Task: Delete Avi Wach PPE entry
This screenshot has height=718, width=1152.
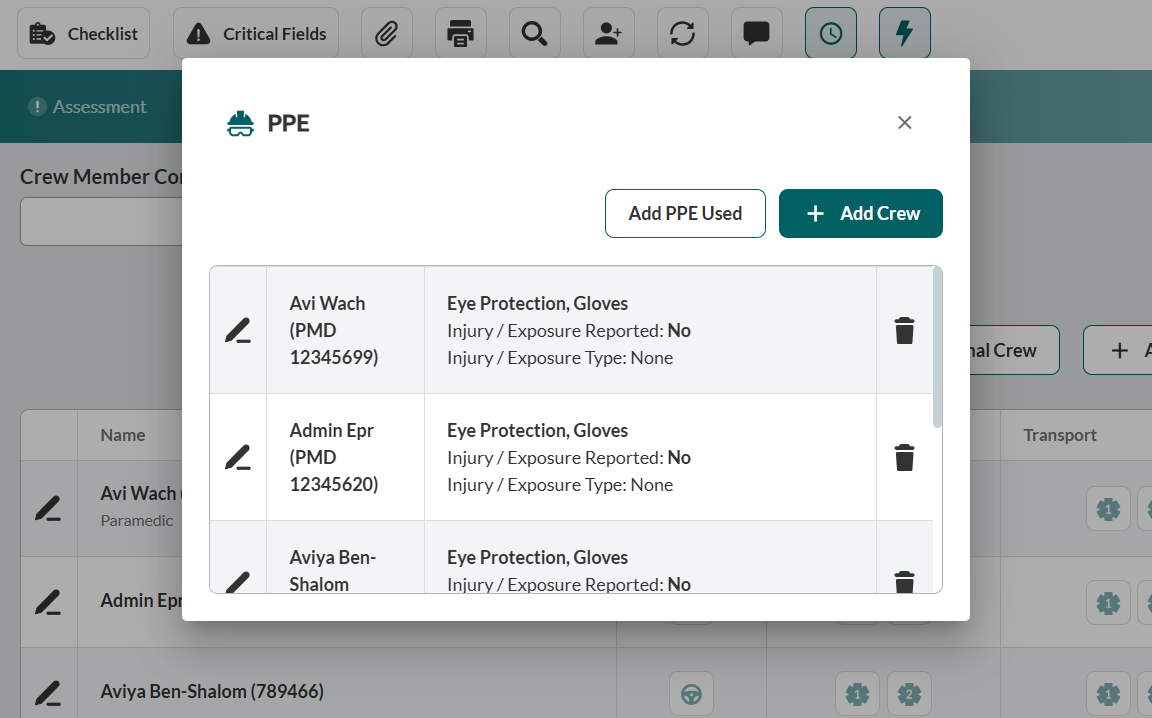Action: click(x=904, y=330)
